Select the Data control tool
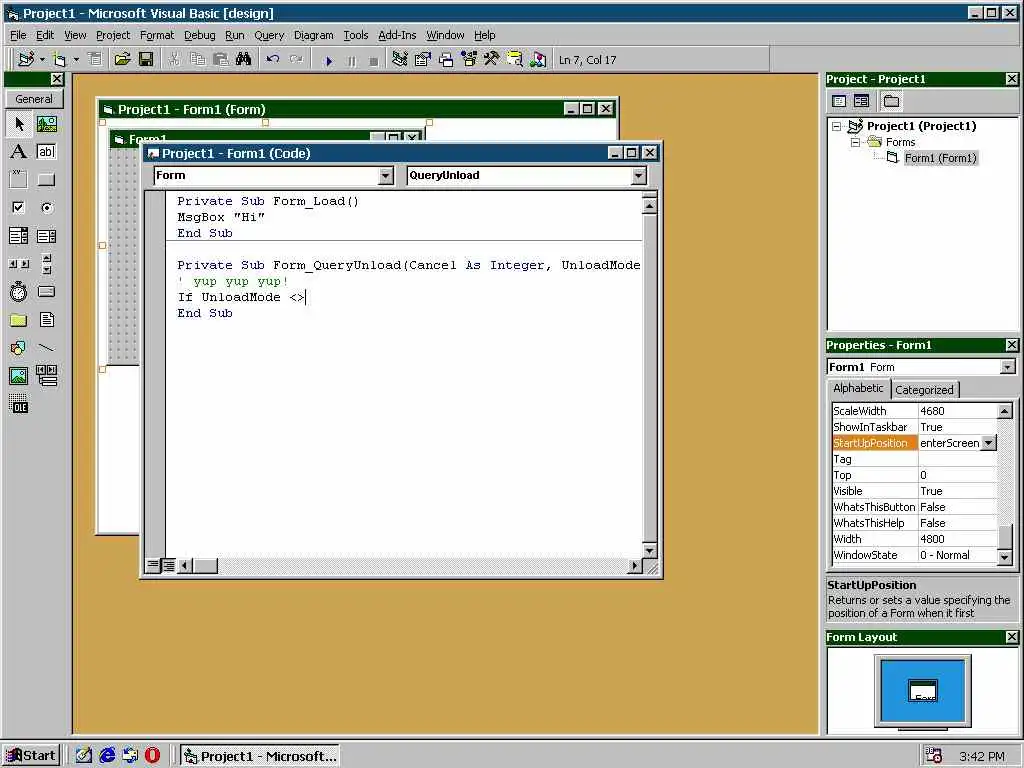Image resolution: width=1024 pixels, height=768 pixels. [x=46, y=376]
